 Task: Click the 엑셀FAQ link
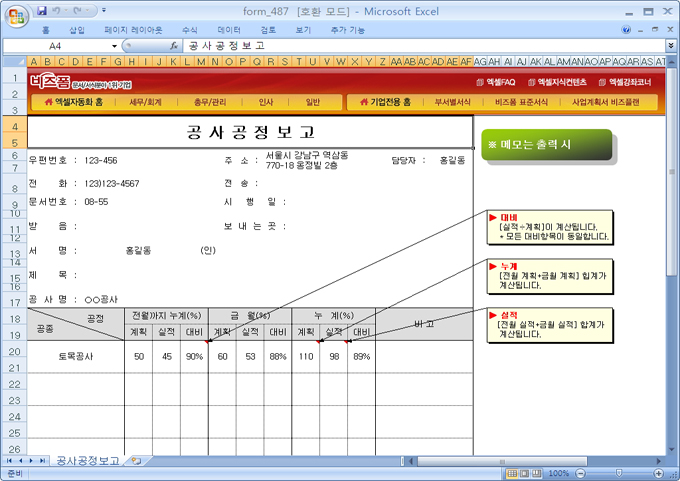495,82
